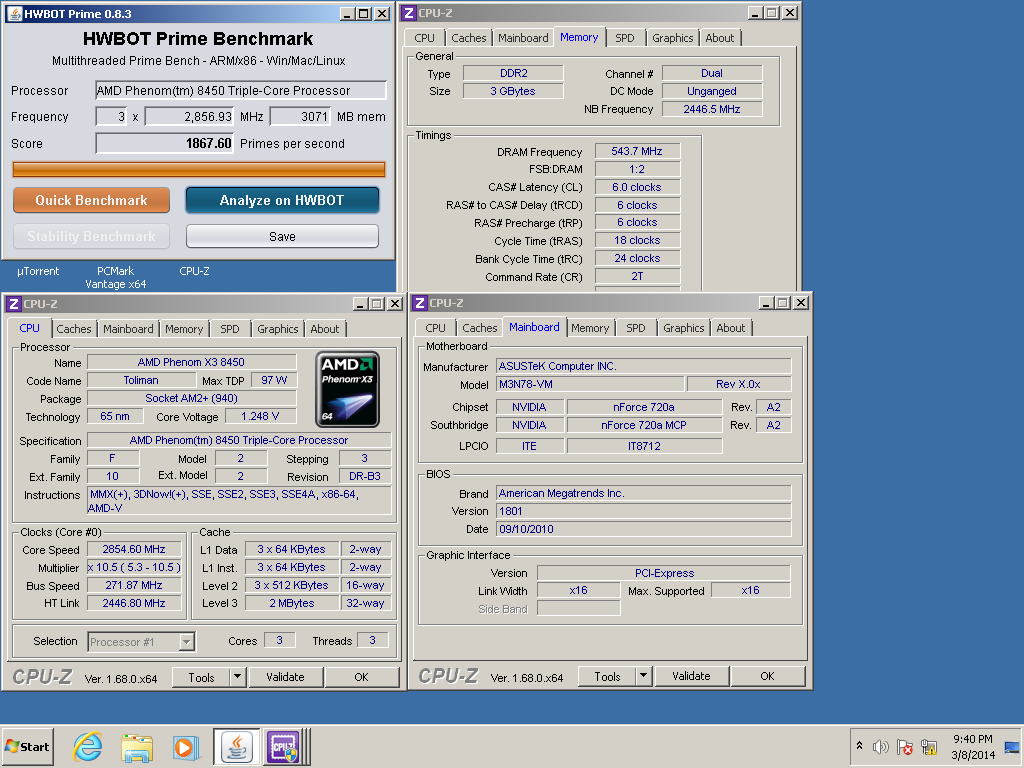Viewport: 1024px width, 768px height.
Task: Switch to the CPU-Z taskbar item
Action: (283, 747)
